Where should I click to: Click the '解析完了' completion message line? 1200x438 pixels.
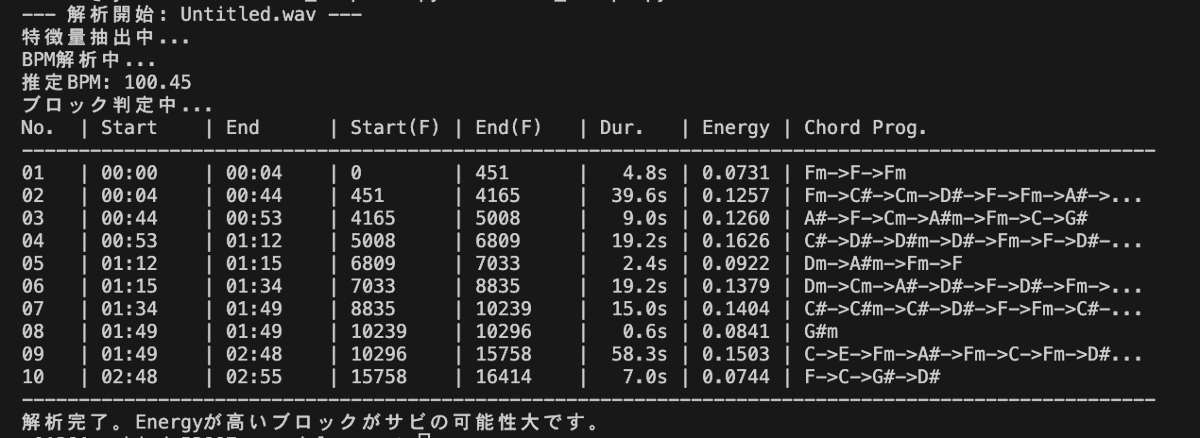(x=310, y=422)
